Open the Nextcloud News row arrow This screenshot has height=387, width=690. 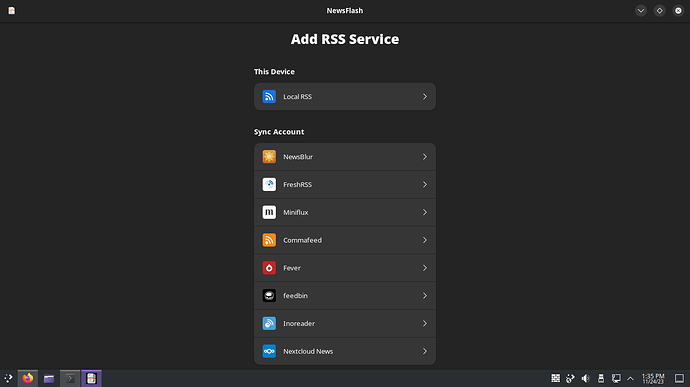tap(425, 351)
